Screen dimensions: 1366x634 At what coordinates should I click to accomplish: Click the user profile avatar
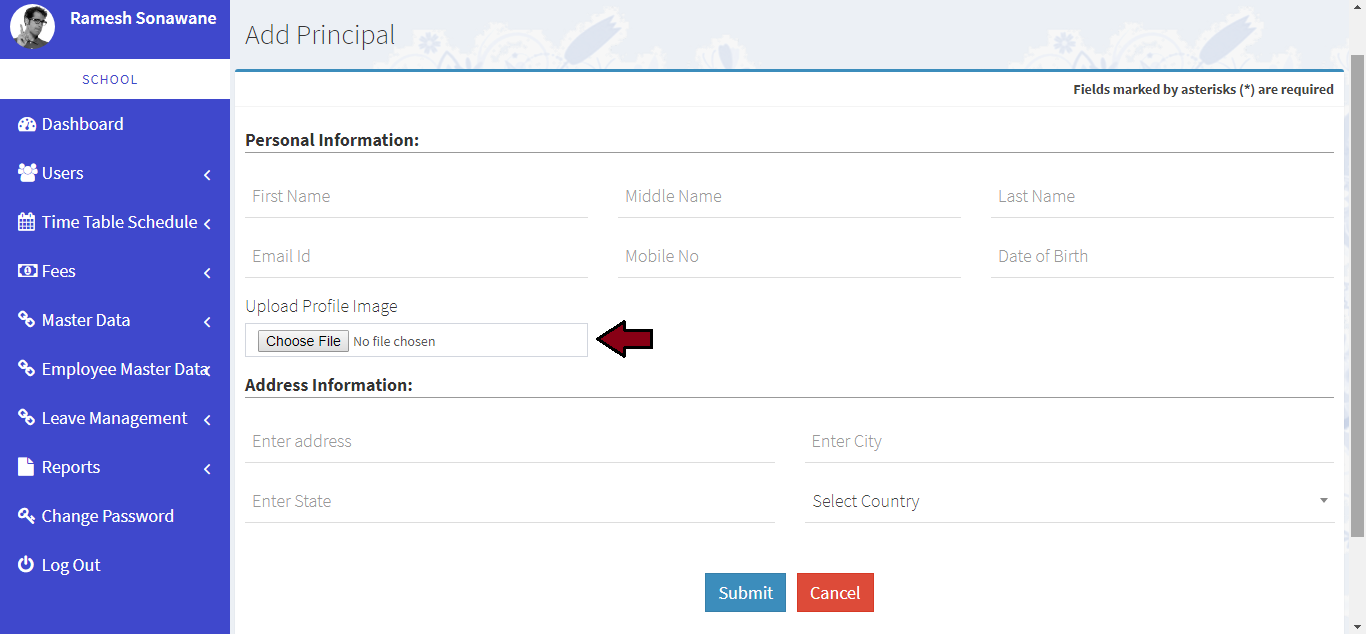coord(32,27)
